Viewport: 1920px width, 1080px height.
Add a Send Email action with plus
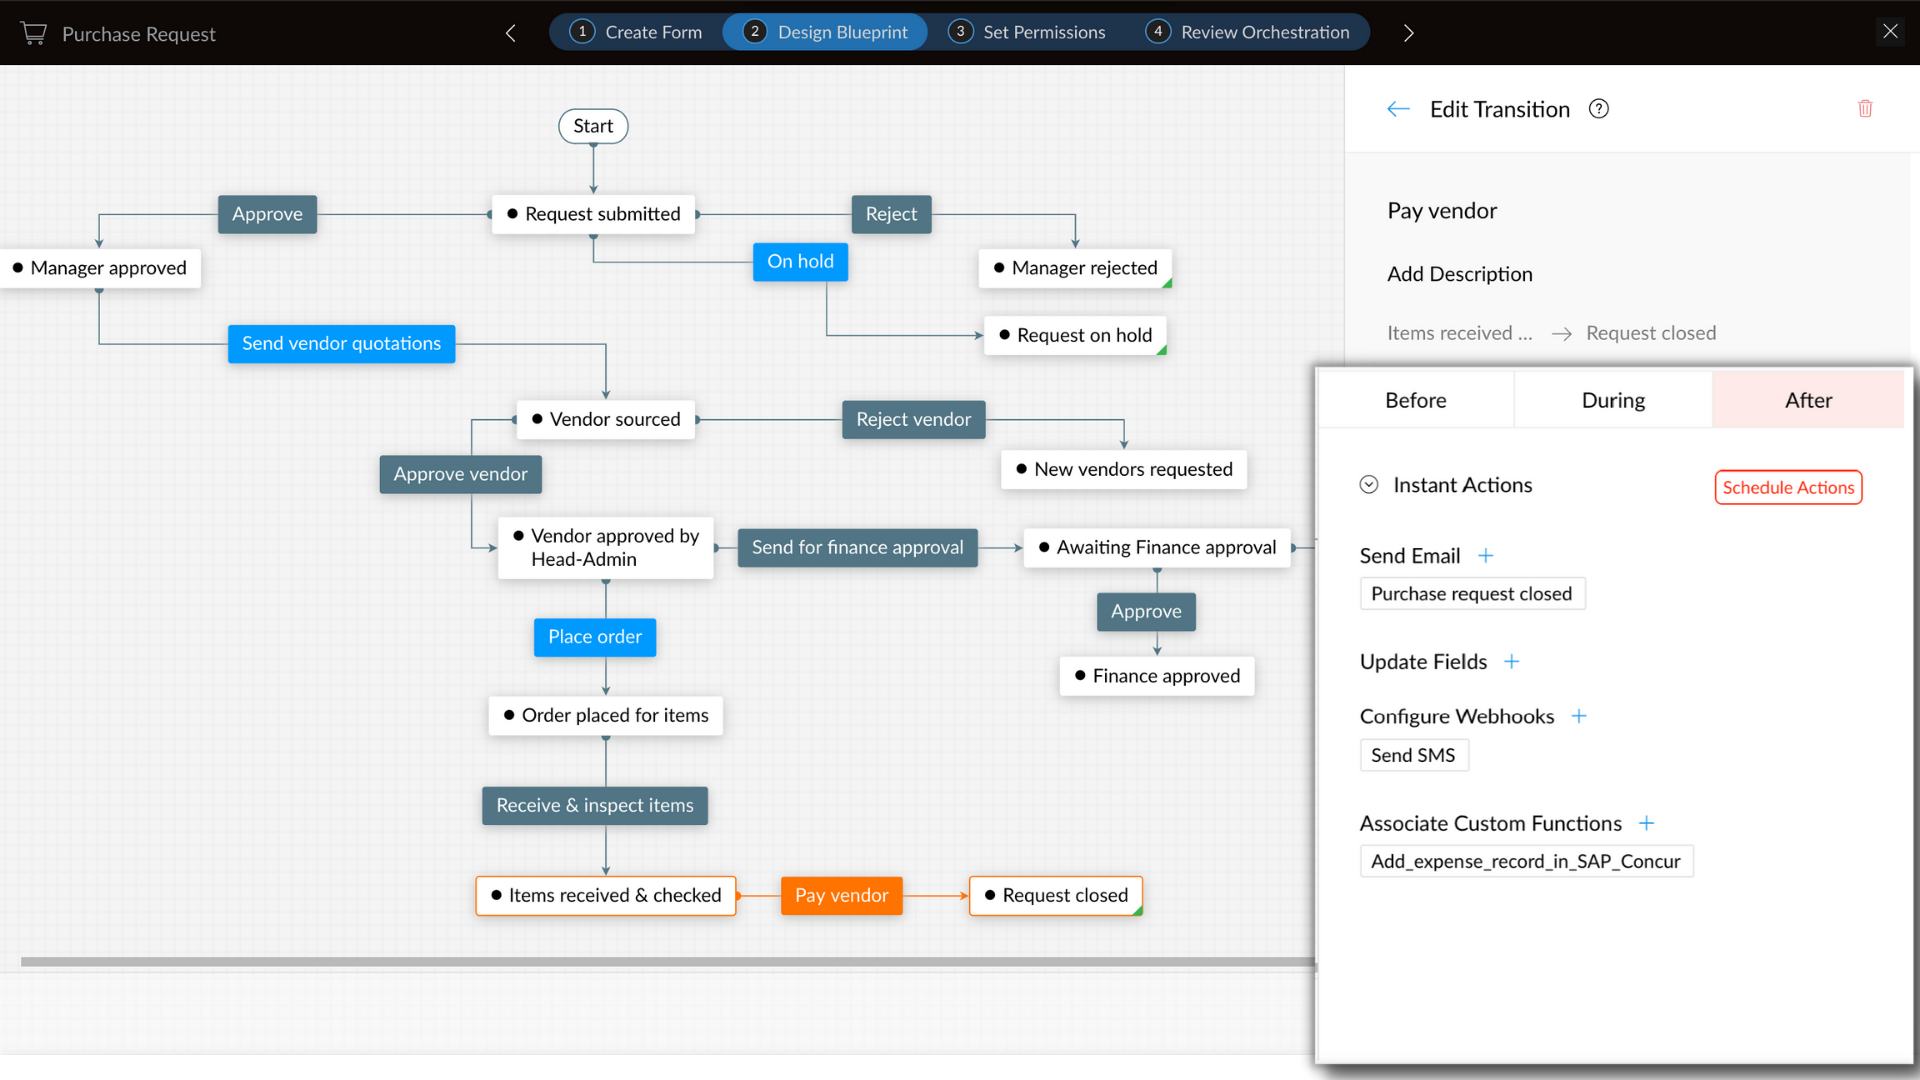coord(1486,555)
